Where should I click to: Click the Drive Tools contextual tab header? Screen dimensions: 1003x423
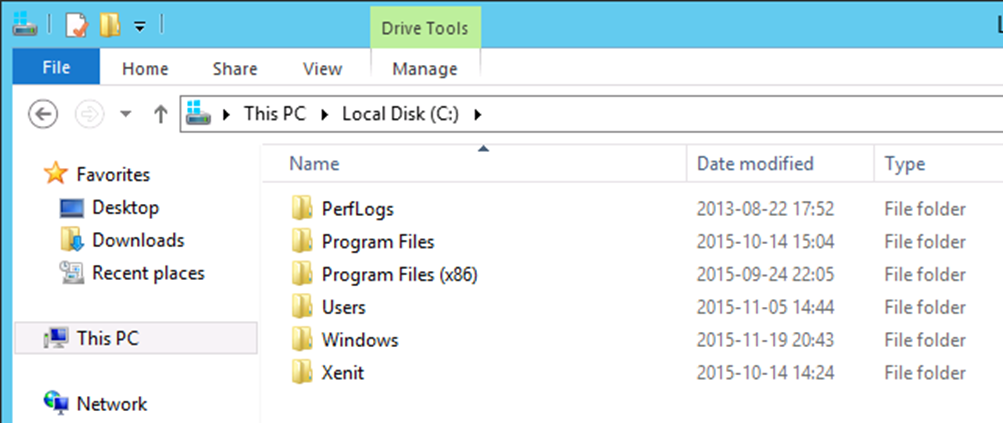(x=425, y=28)
